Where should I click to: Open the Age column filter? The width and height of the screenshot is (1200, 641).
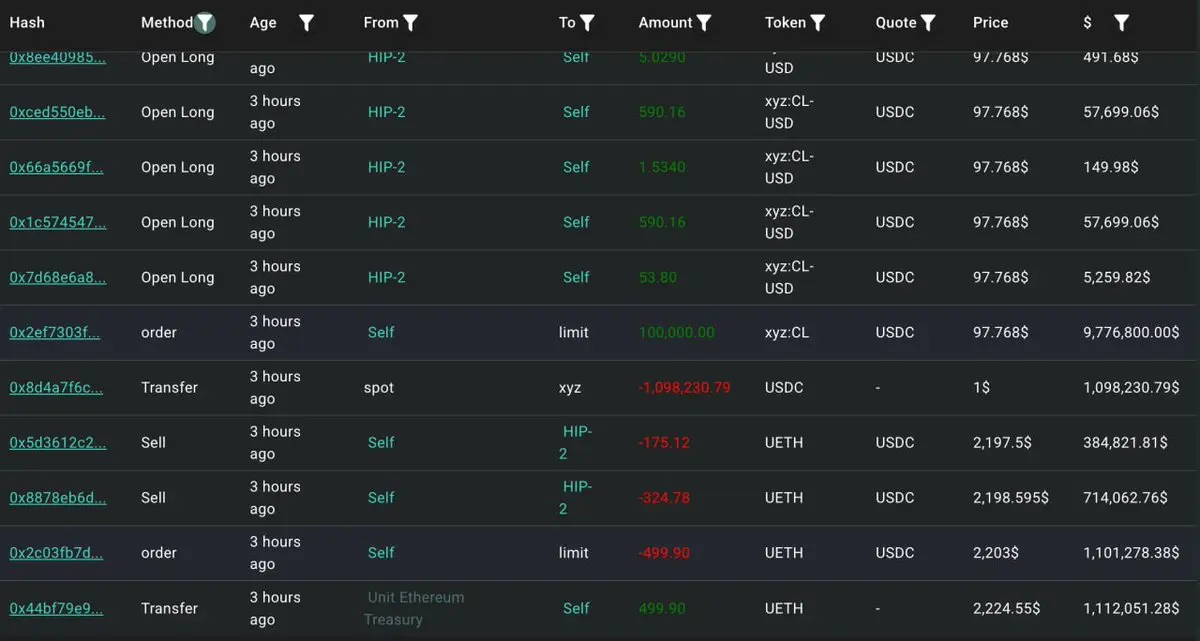pyautogui.click(x=306, y=22)
